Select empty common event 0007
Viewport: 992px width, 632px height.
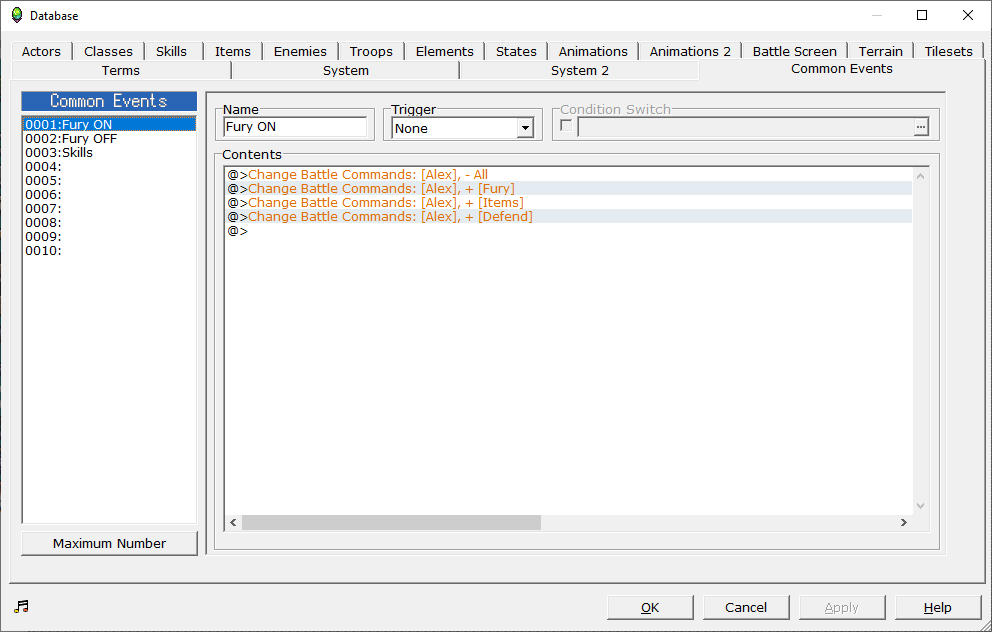click(x=109, y=209)
